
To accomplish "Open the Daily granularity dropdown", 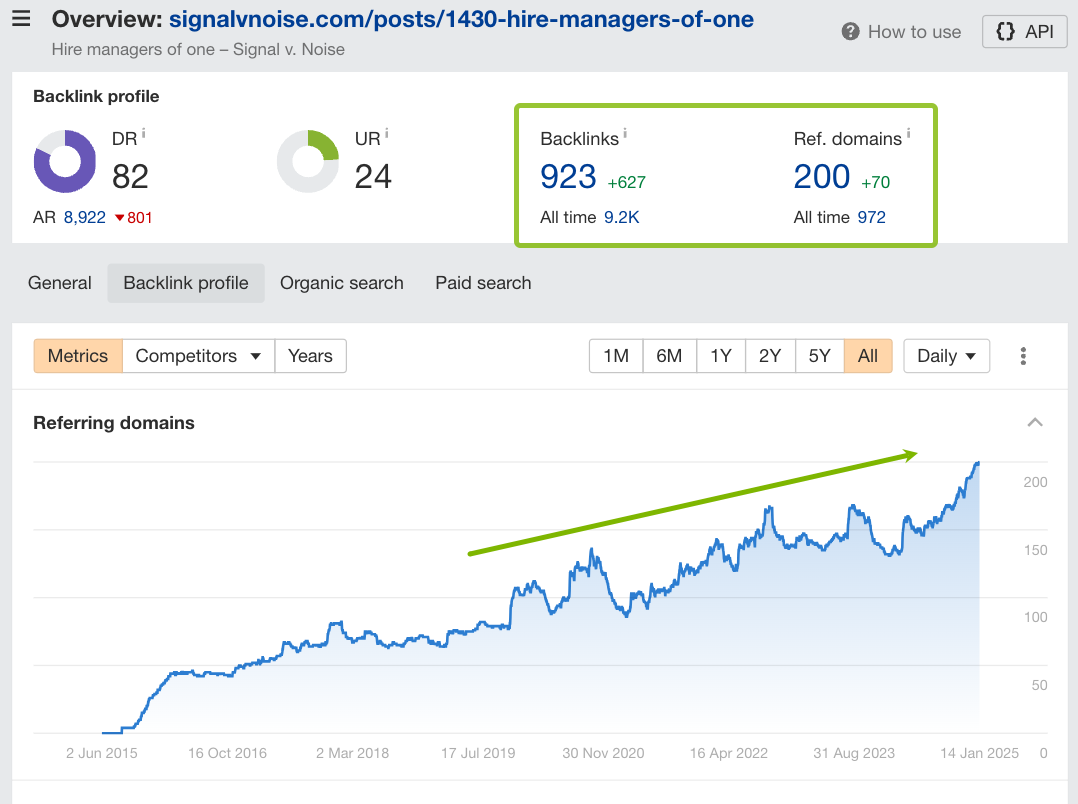I will [x=945, y=355].
